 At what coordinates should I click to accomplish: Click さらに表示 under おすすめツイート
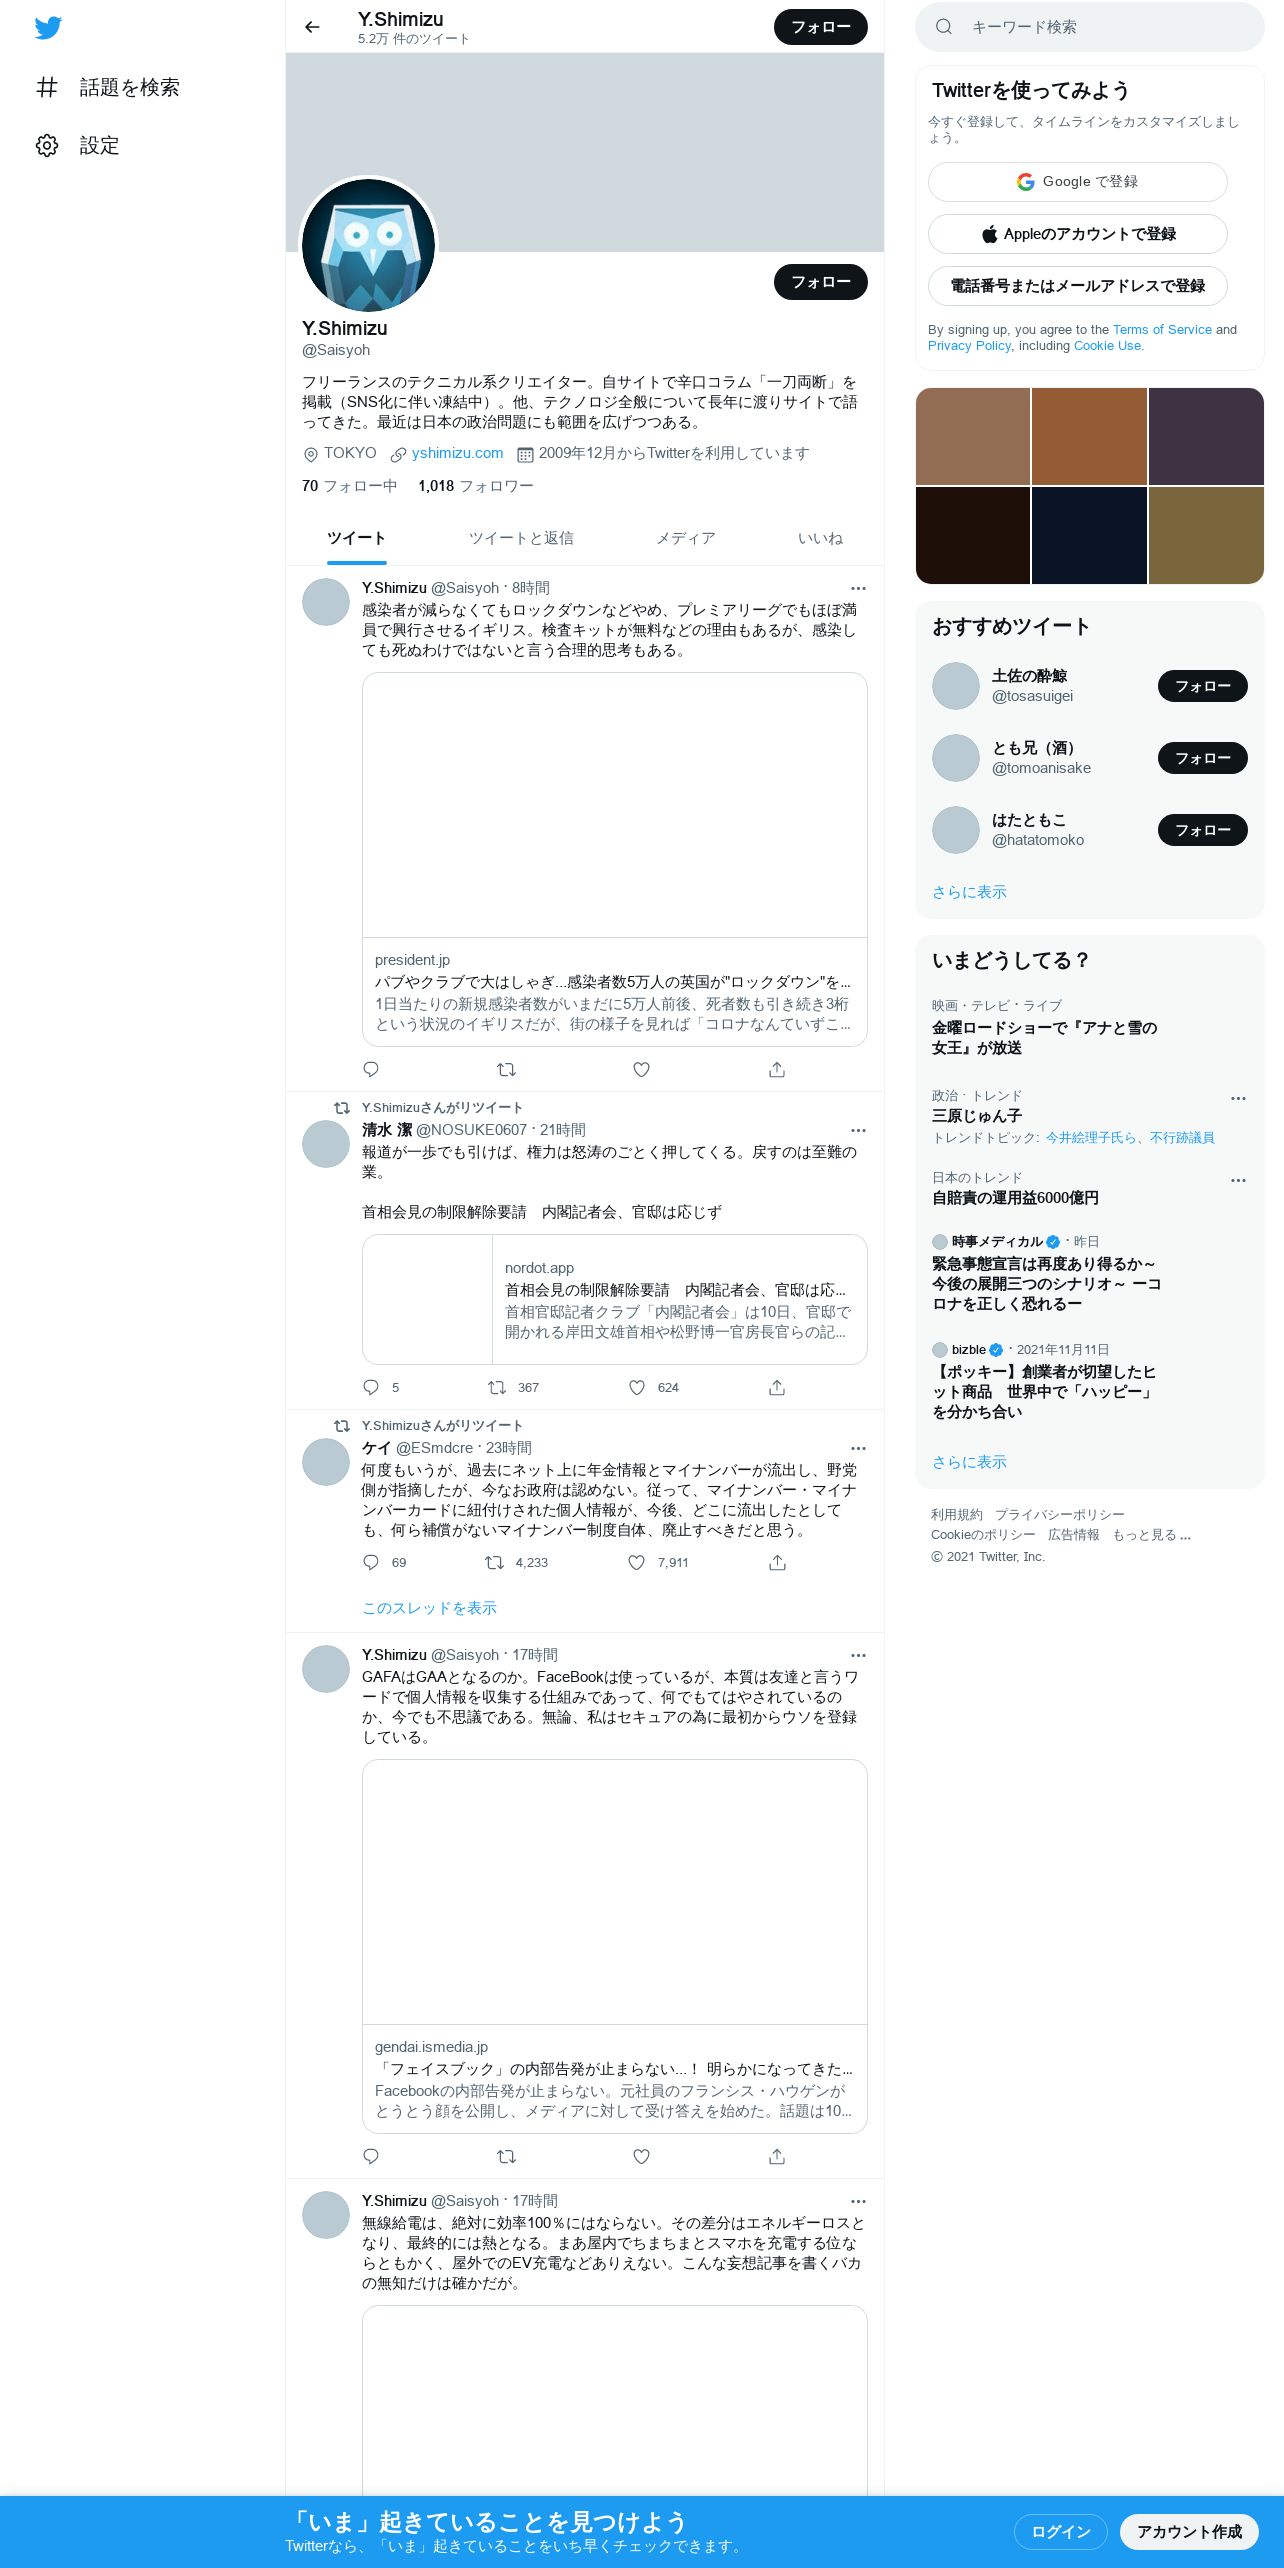(969, 892)
